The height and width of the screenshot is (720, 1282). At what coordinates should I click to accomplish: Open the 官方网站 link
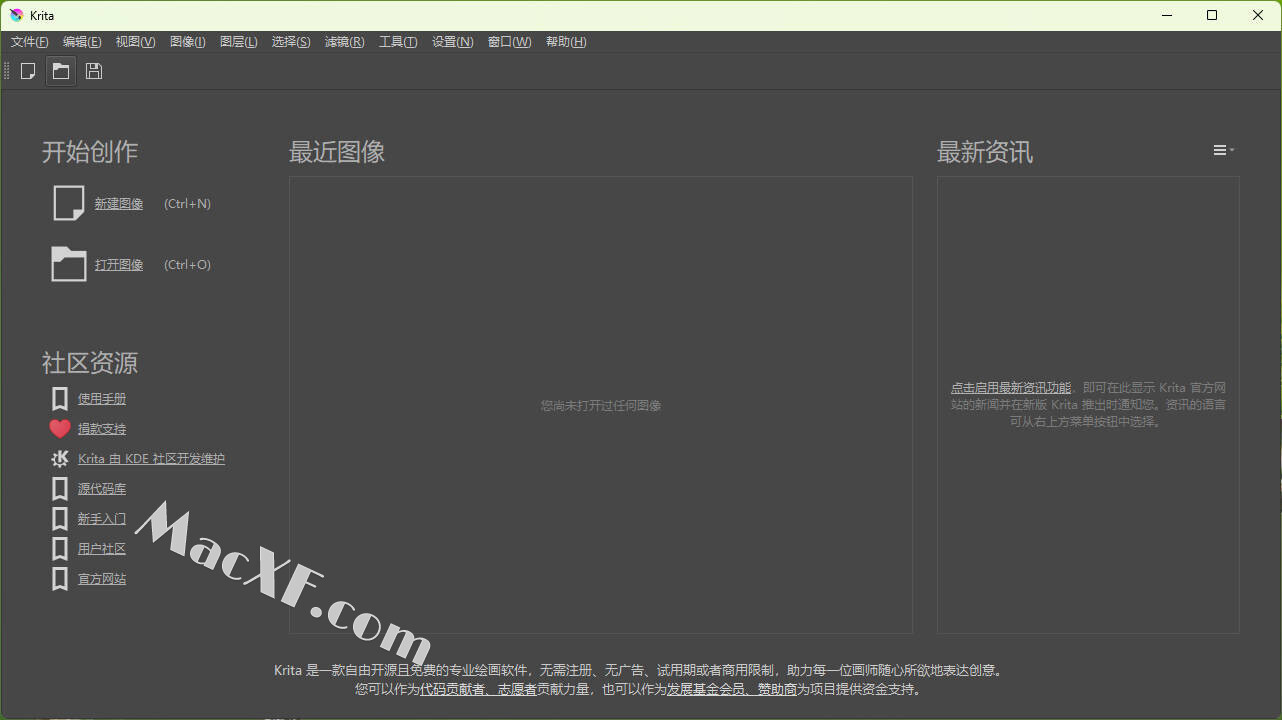click(102, 579)
